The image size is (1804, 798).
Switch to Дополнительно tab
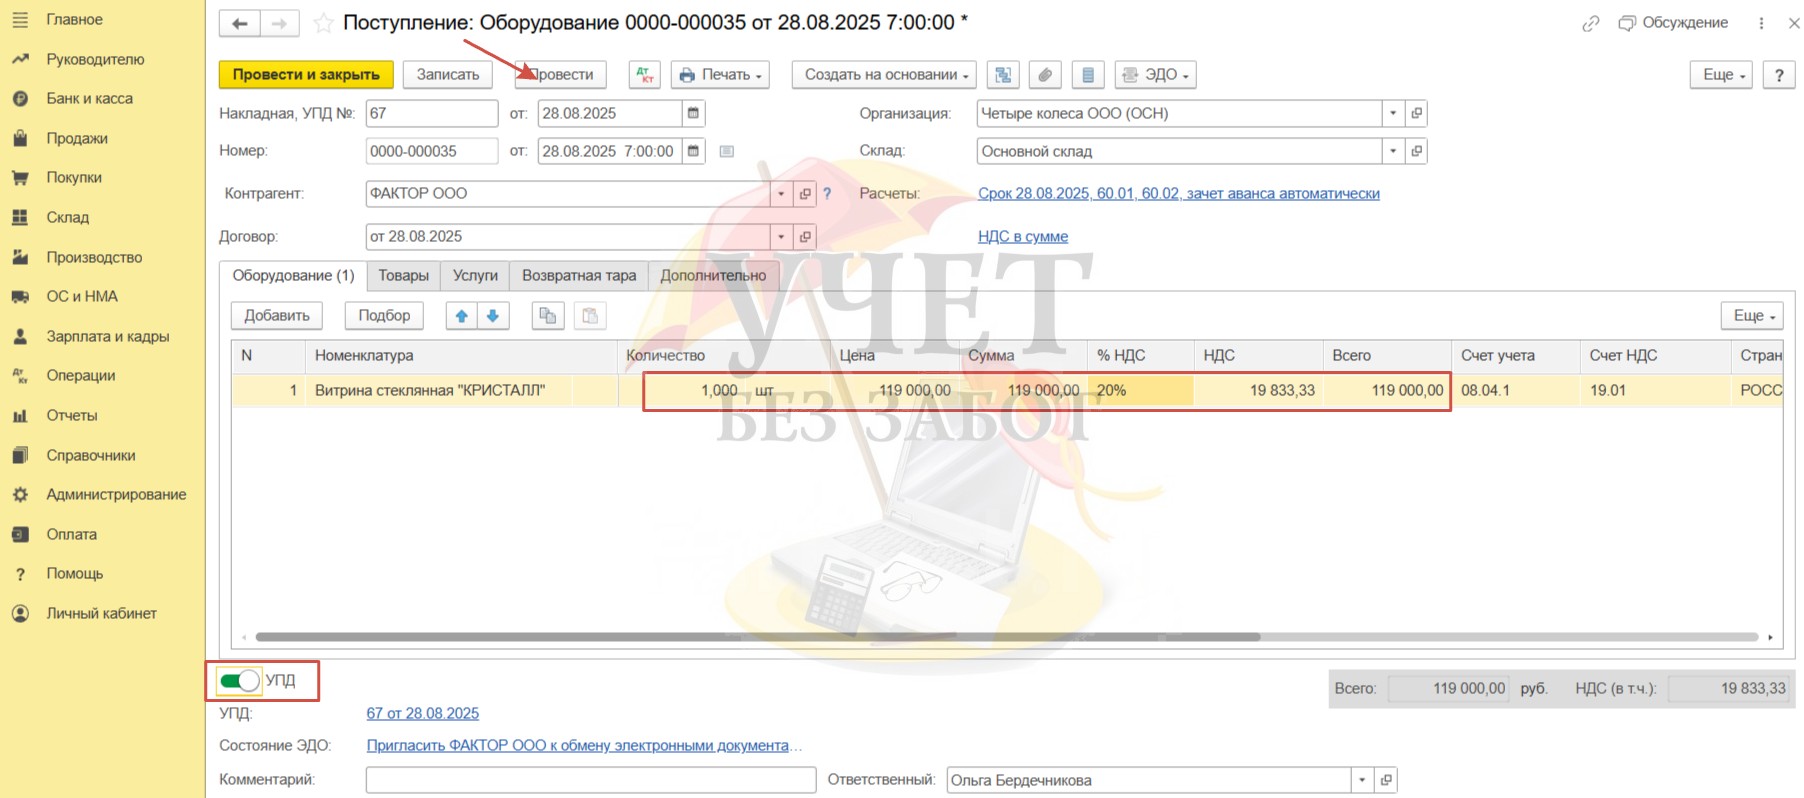coord(713,276)
